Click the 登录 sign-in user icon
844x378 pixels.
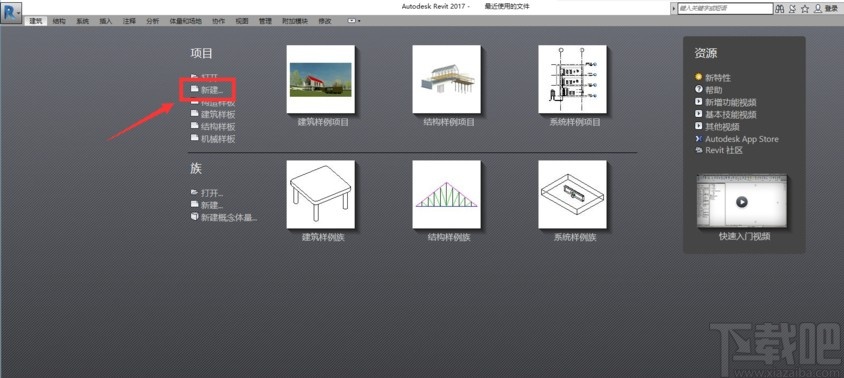pyautogui.click(x=818, y=9)
